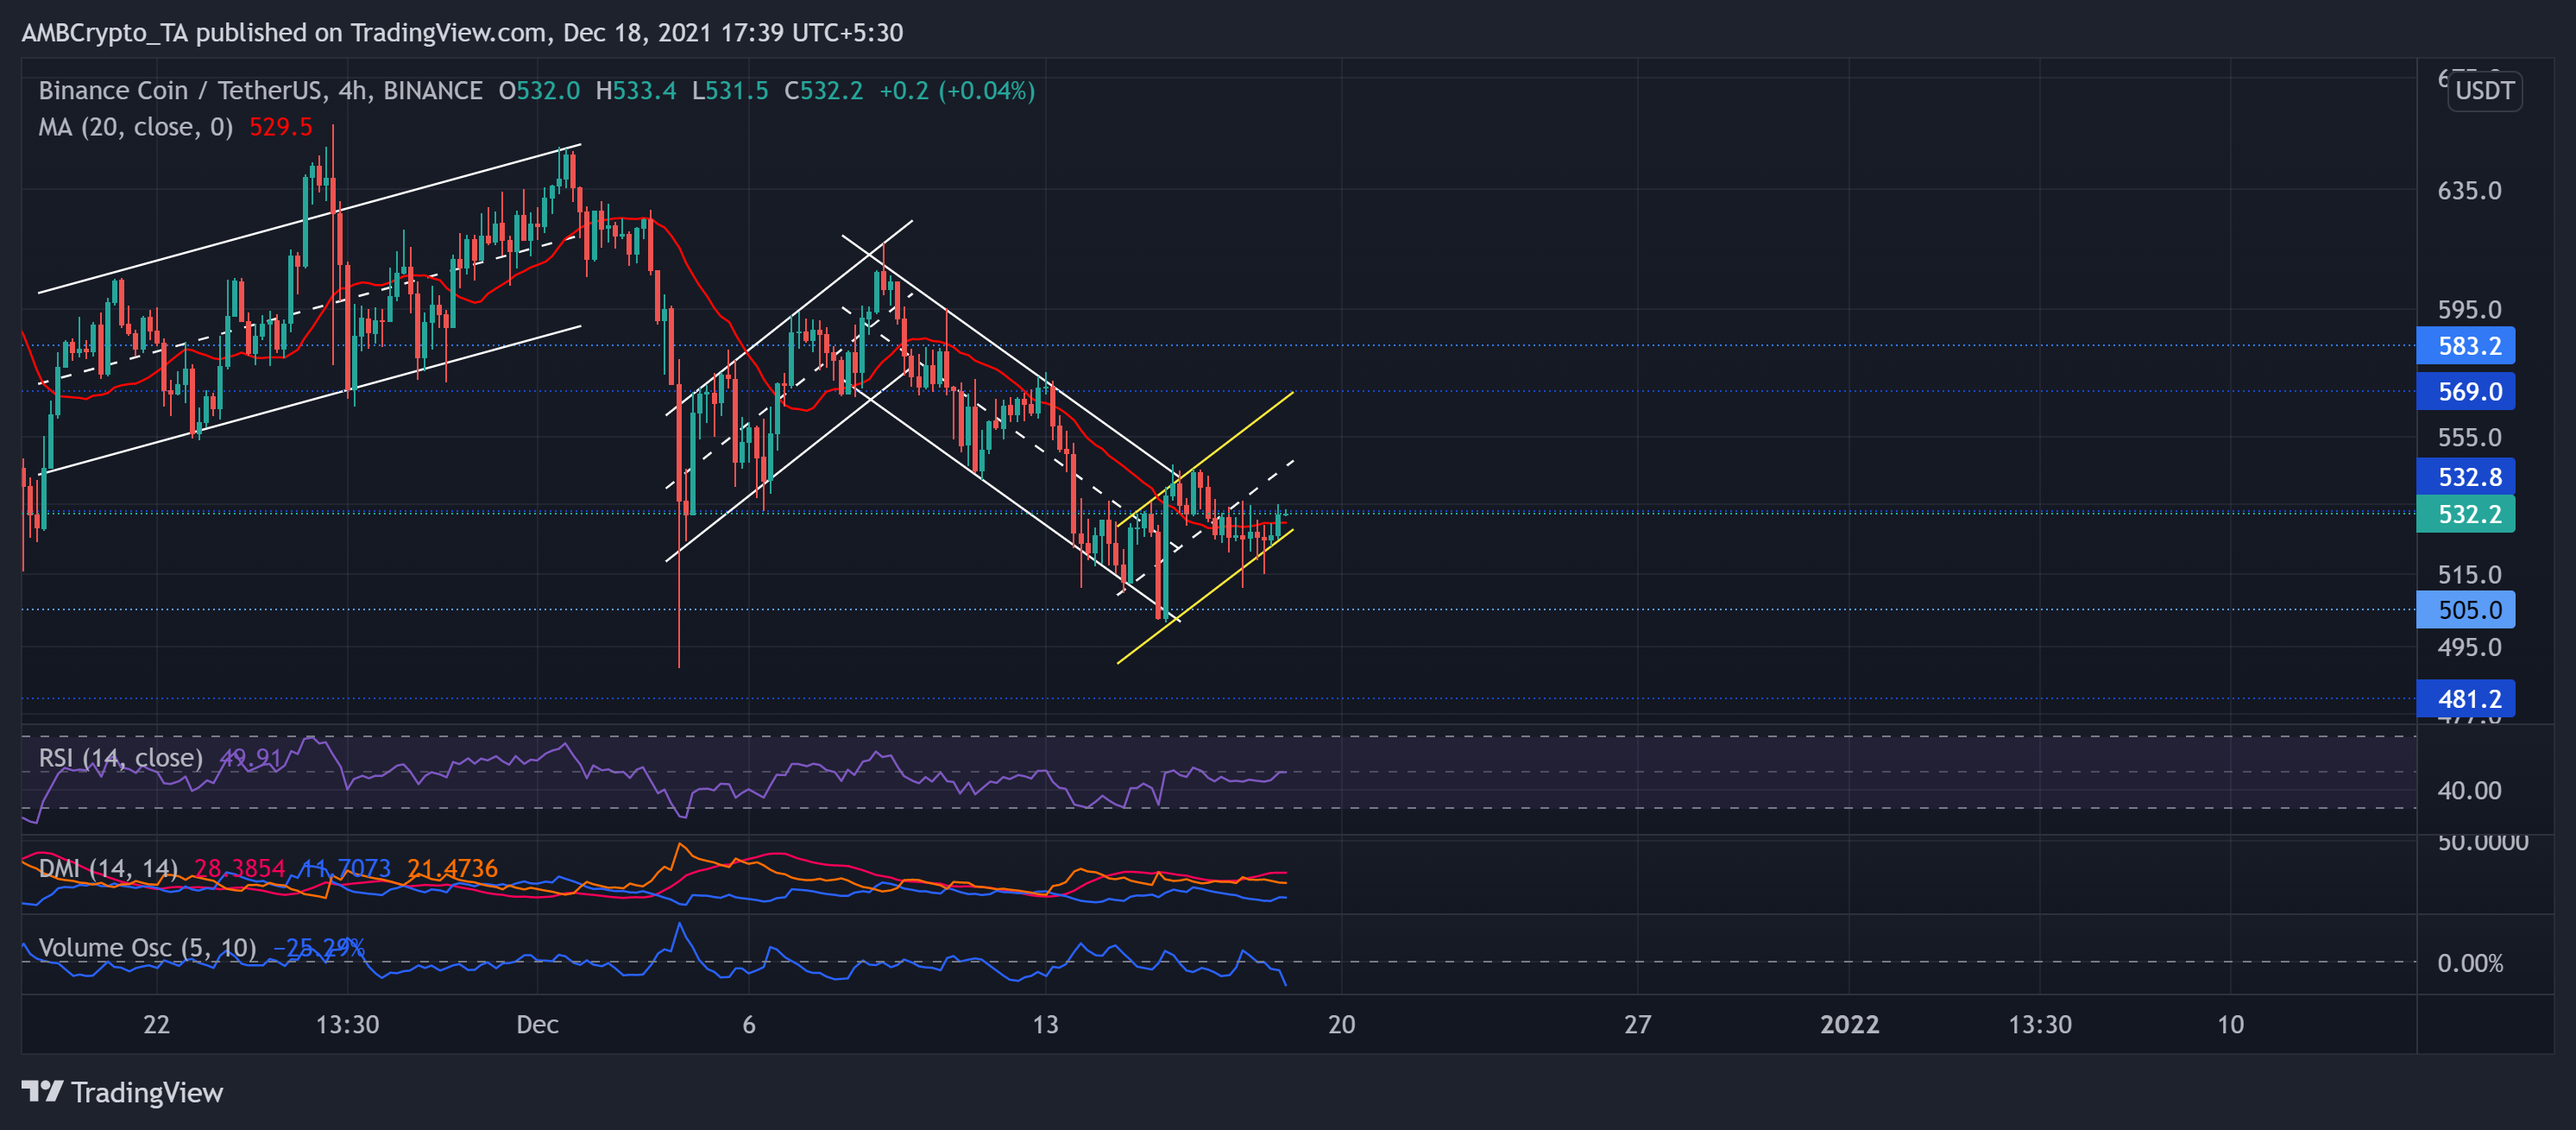2576x1130 pixels.
Task: Click the RSI 40.00 axis label
Action: click(2469, 791)
